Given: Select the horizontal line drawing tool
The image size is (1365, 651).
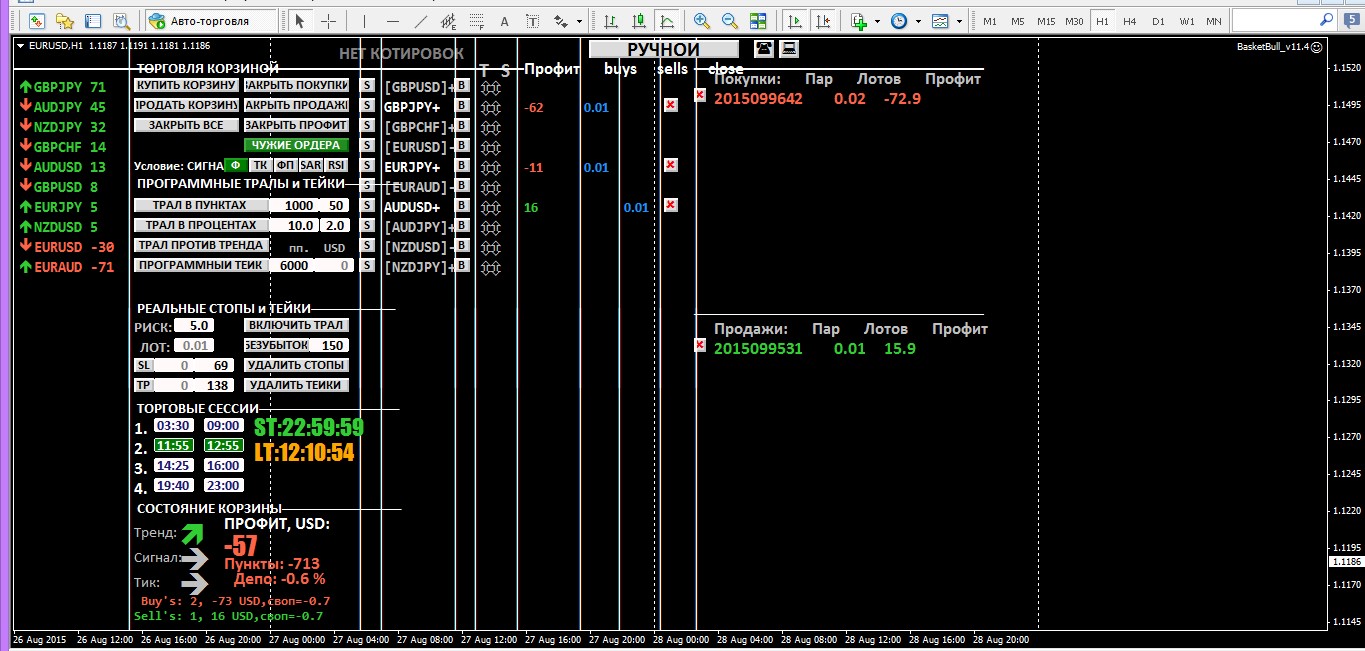Looking at the screenshot, I should [392, 20].
